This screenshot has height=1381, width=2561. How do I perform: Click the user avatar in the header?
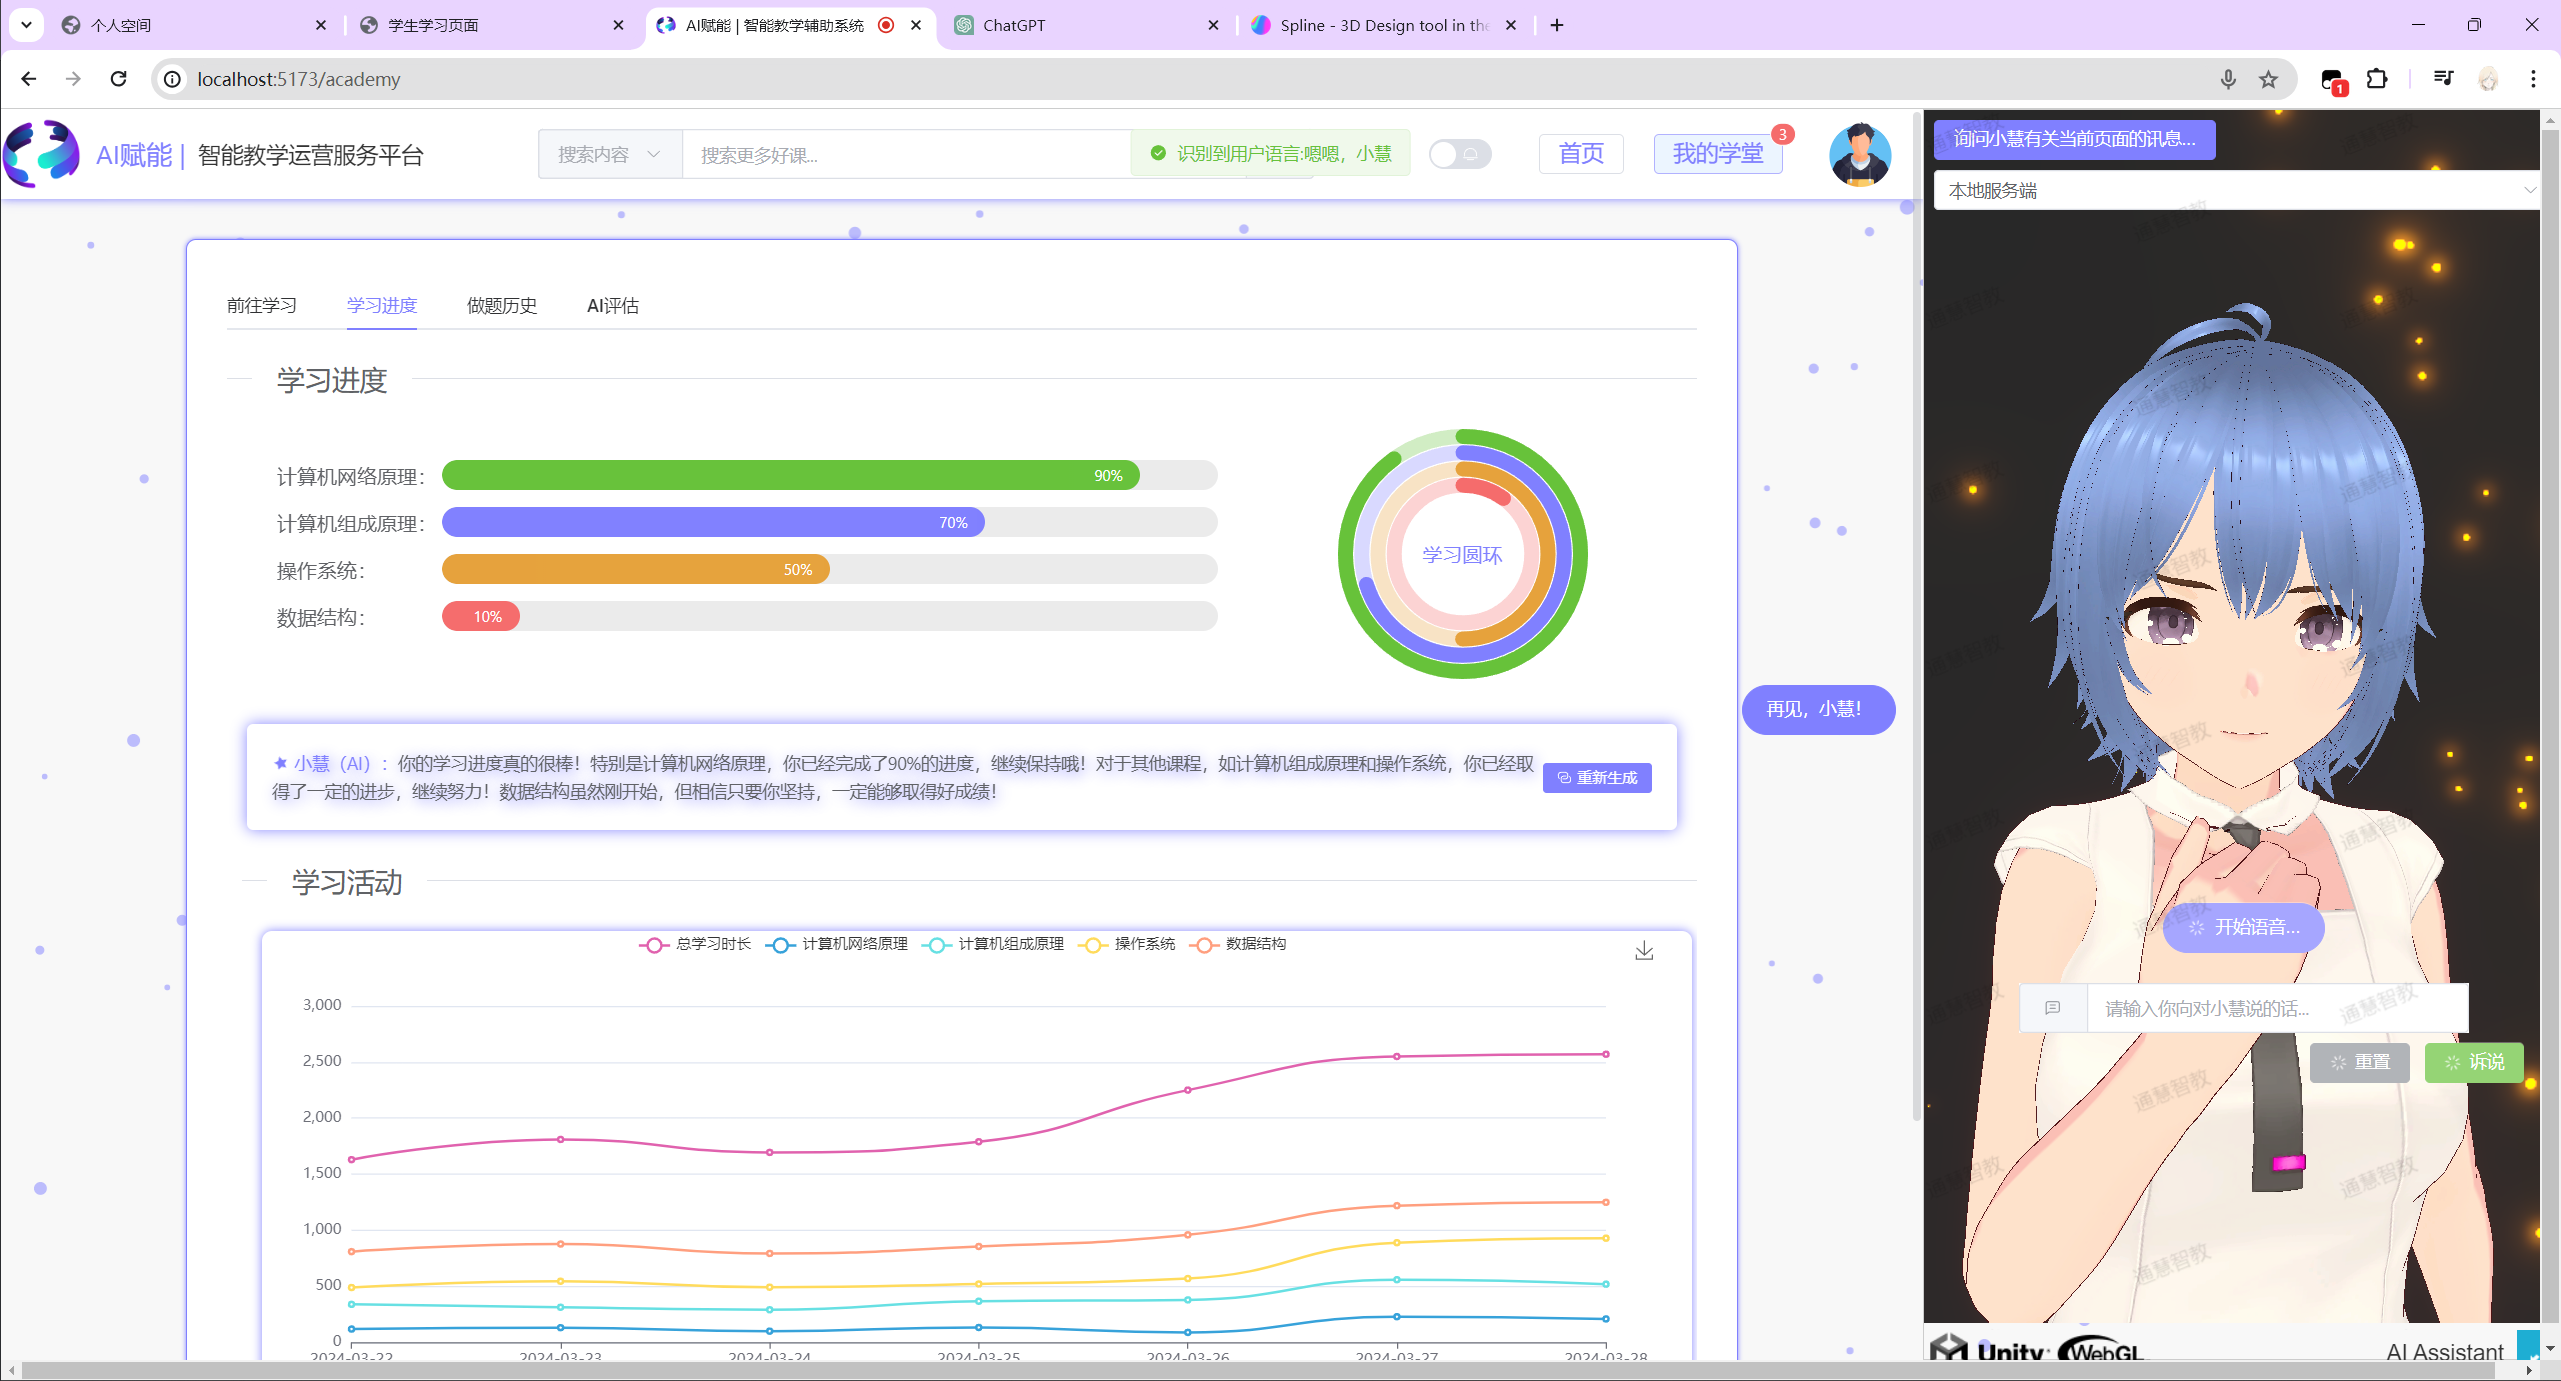click(1859, 155)
